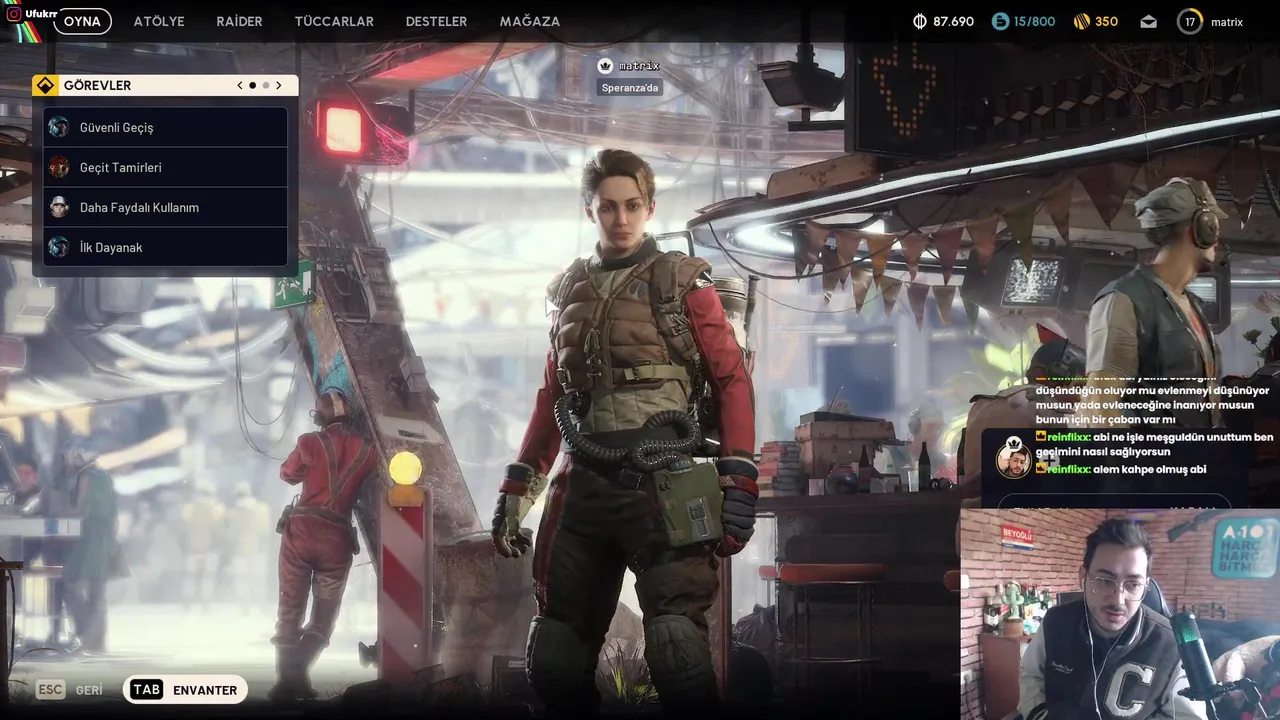Image resolution: width=1280 pixels, height=720 pixels.
Task: Click the ESC key hint
Action: click(50, 690)
